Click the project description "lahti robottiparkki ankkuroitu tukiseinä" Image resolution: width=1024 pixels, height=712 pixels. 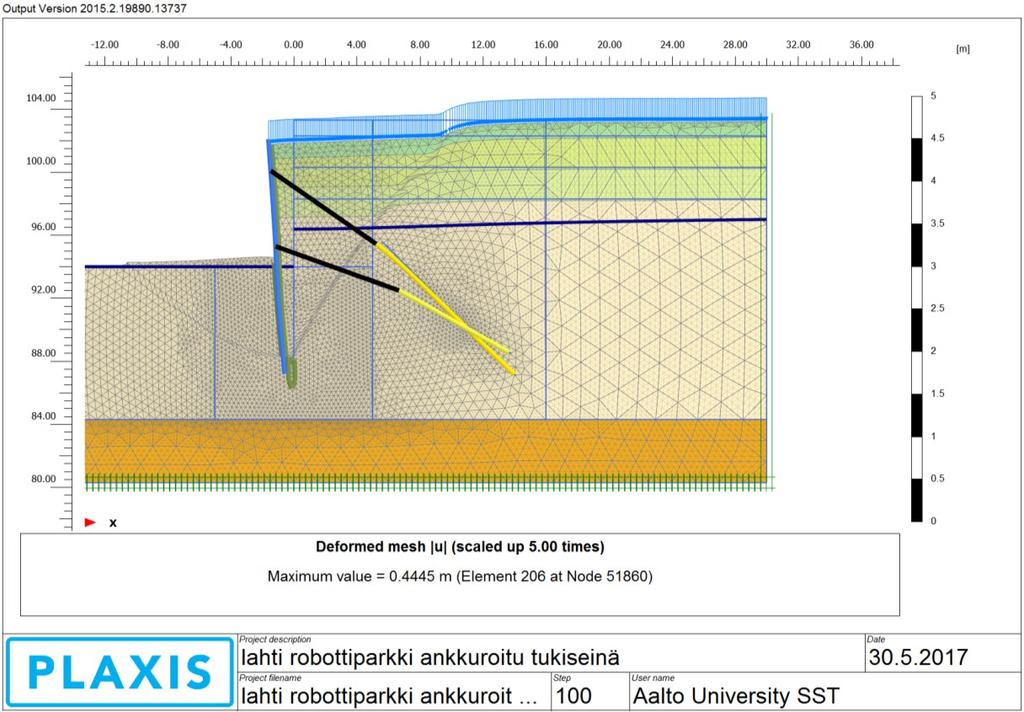430,656
